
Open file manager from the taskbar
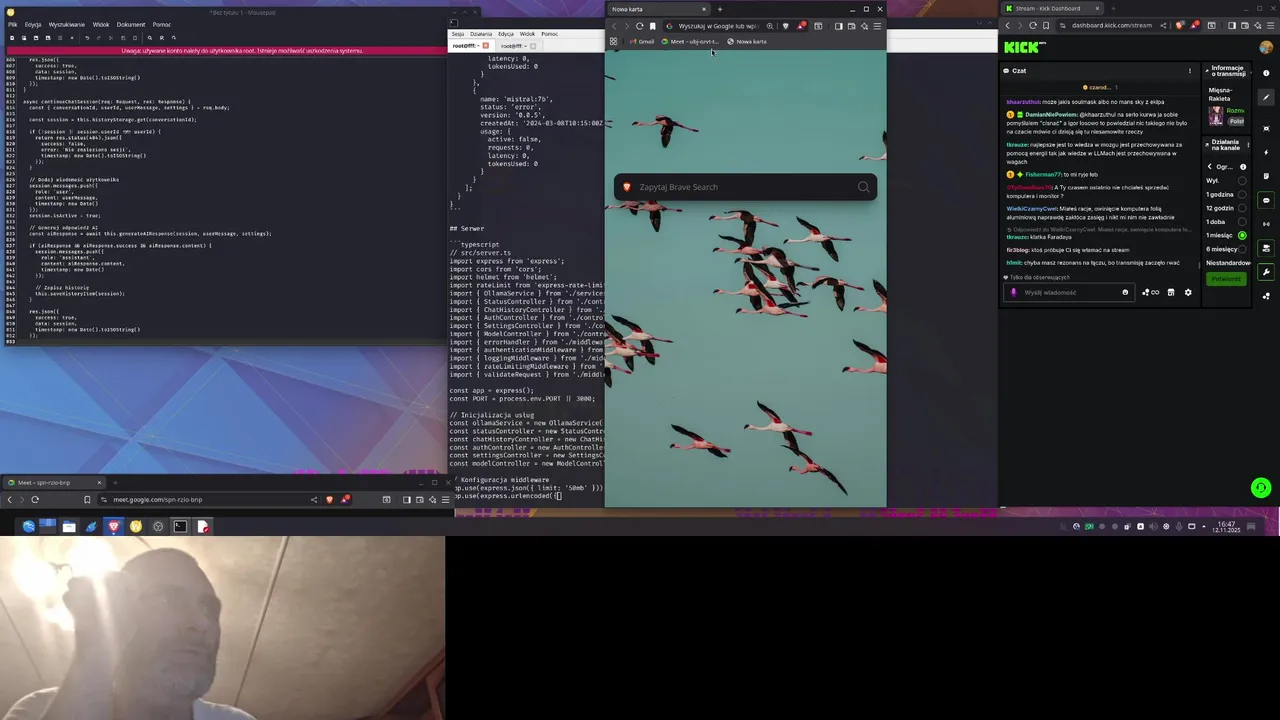click(x=69, y=526)
